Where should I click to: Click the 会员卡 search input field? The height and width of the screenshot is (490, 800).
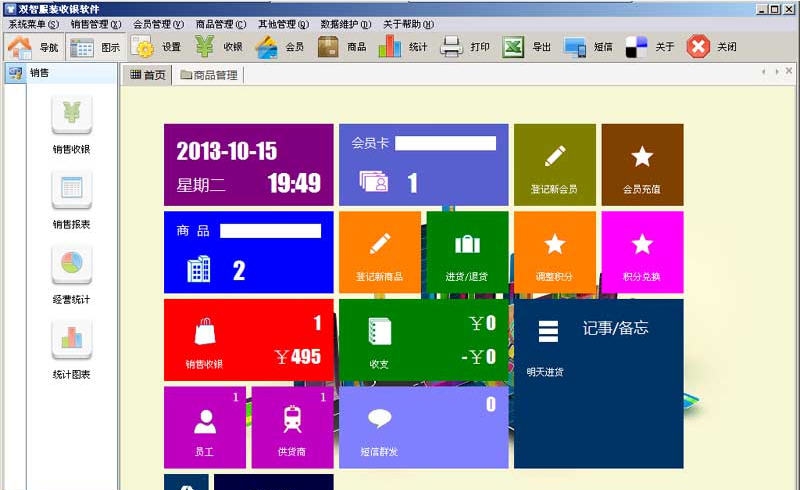[445, 143]
